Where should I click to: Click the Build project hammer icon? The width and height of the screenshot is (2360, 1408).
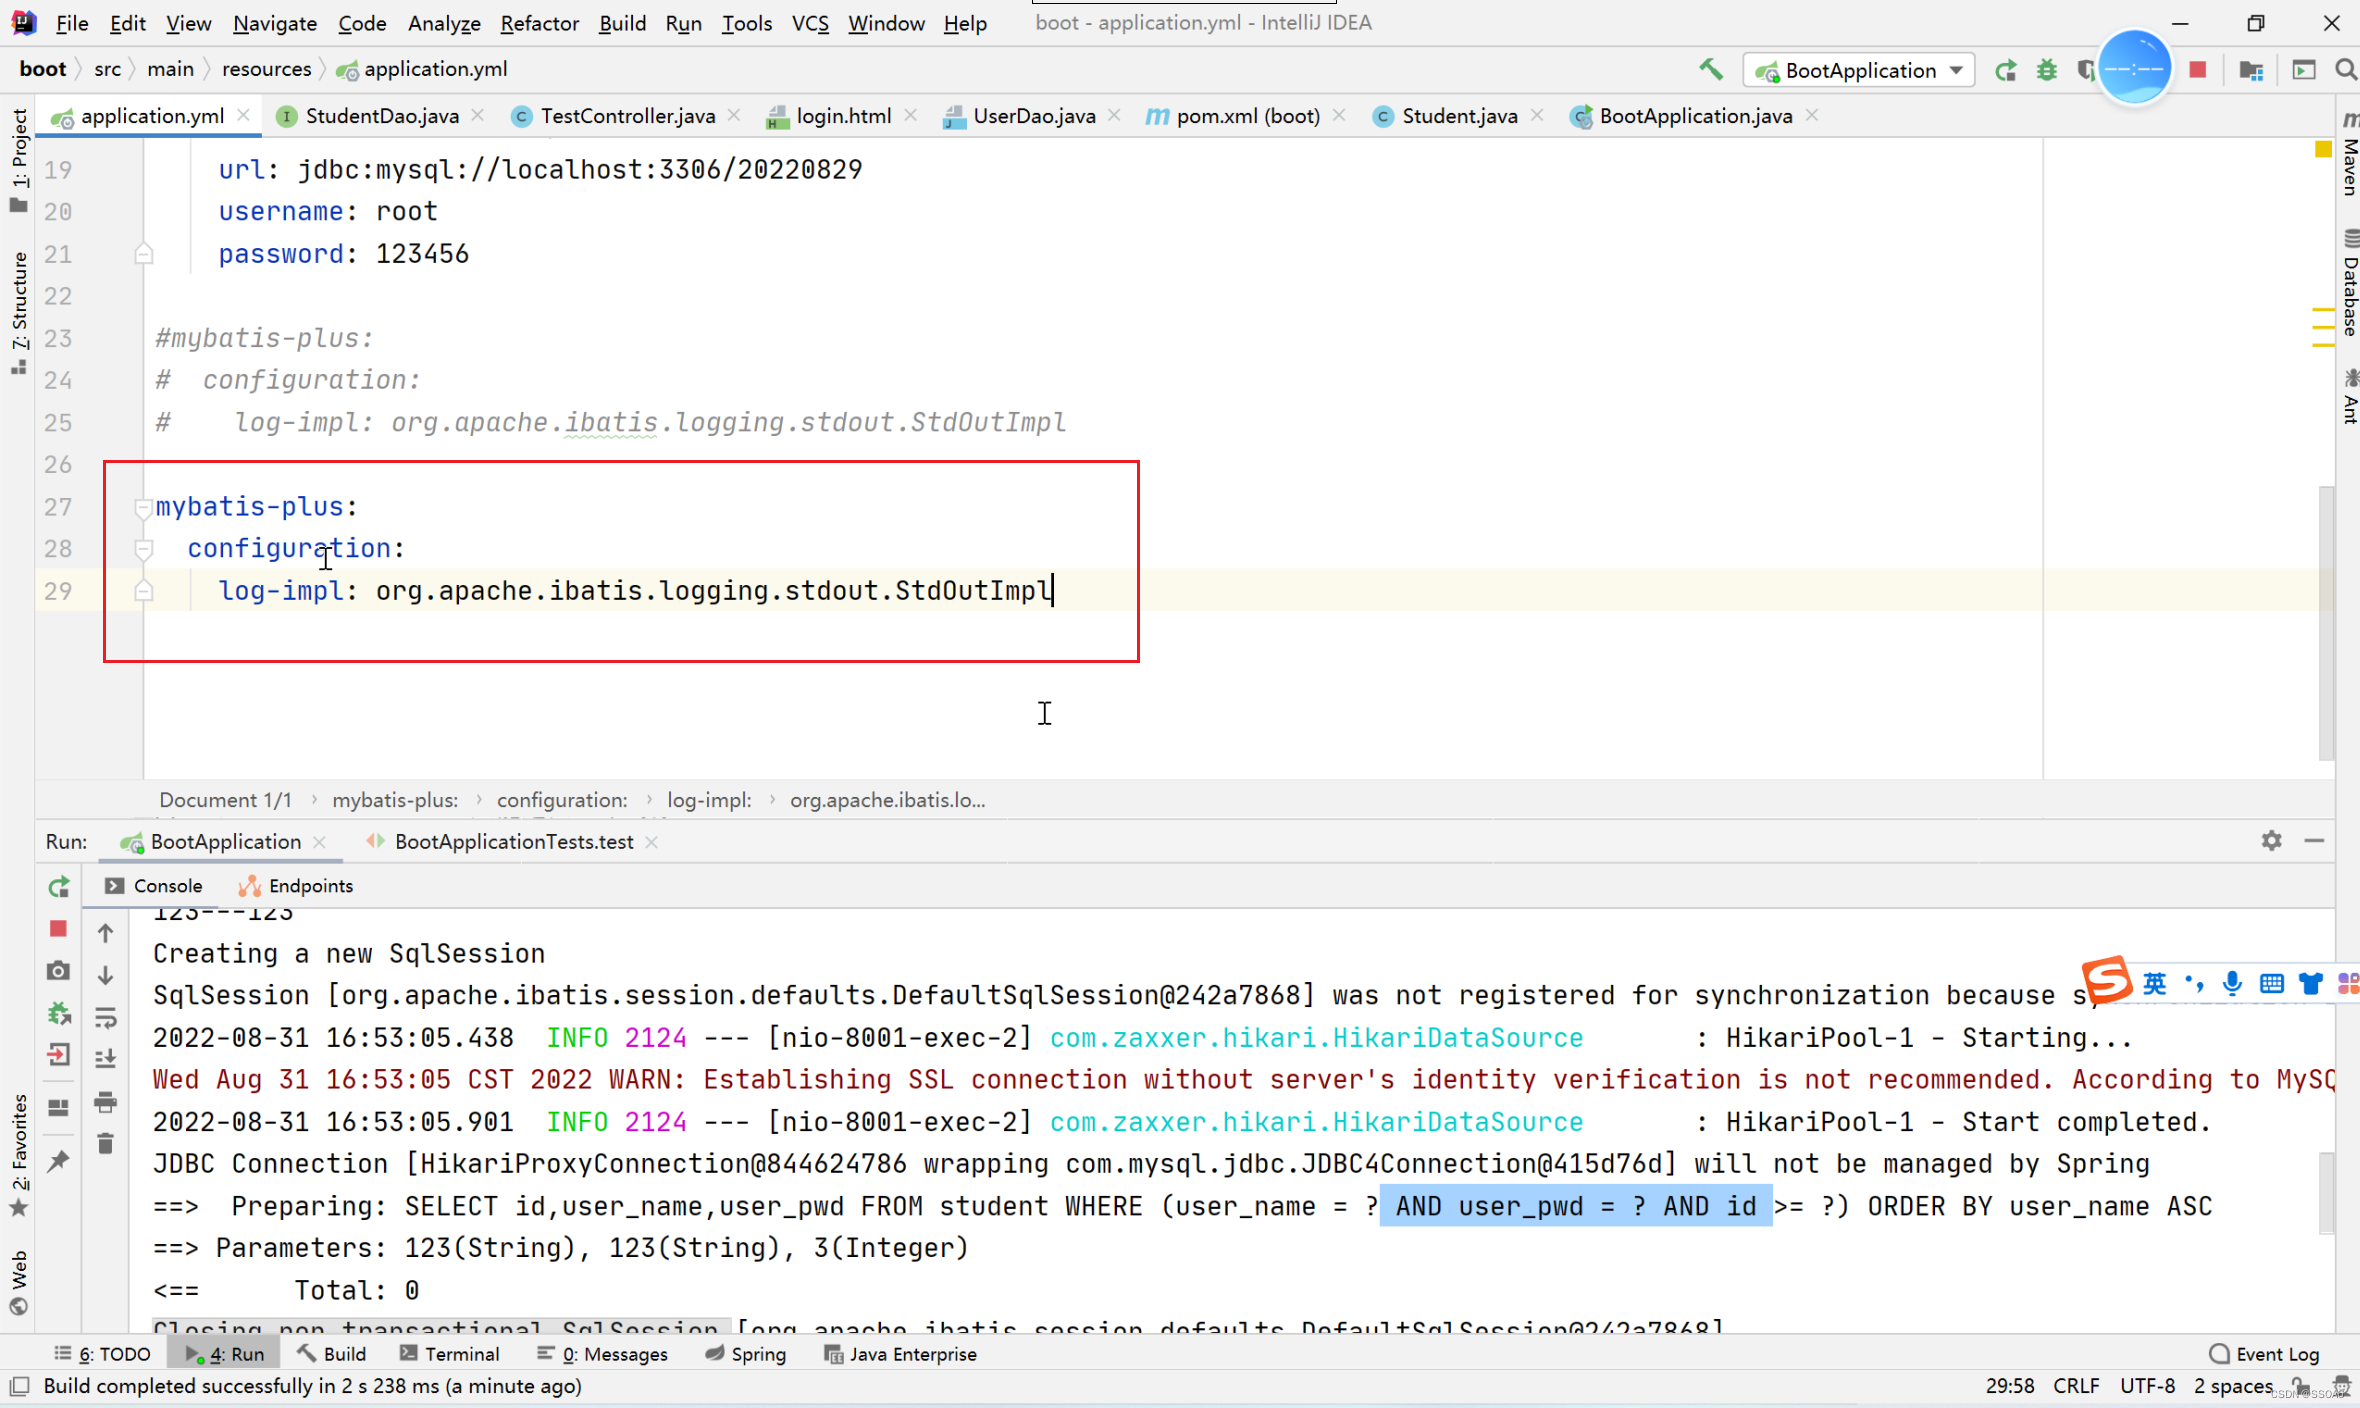[1710, 69]
